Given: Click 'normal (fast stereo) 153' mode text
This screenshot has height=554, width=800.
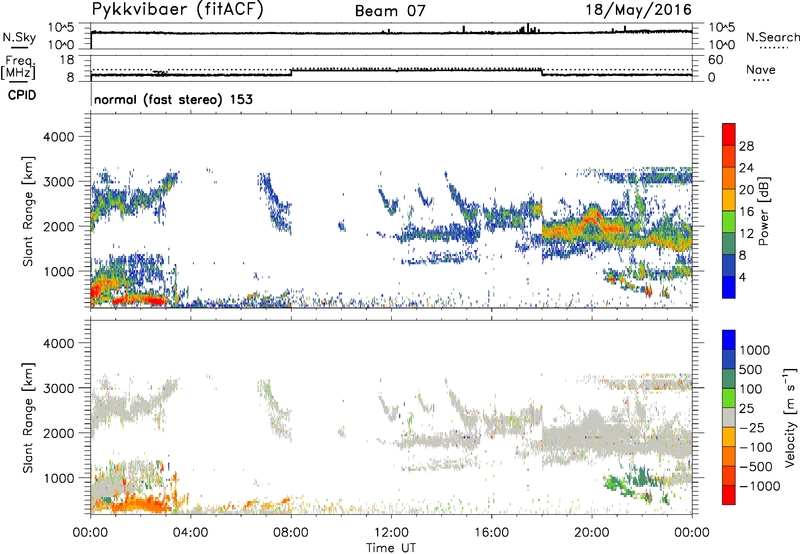Looking at the screenshot, I should pyautogui.click(x=173, y=99).
